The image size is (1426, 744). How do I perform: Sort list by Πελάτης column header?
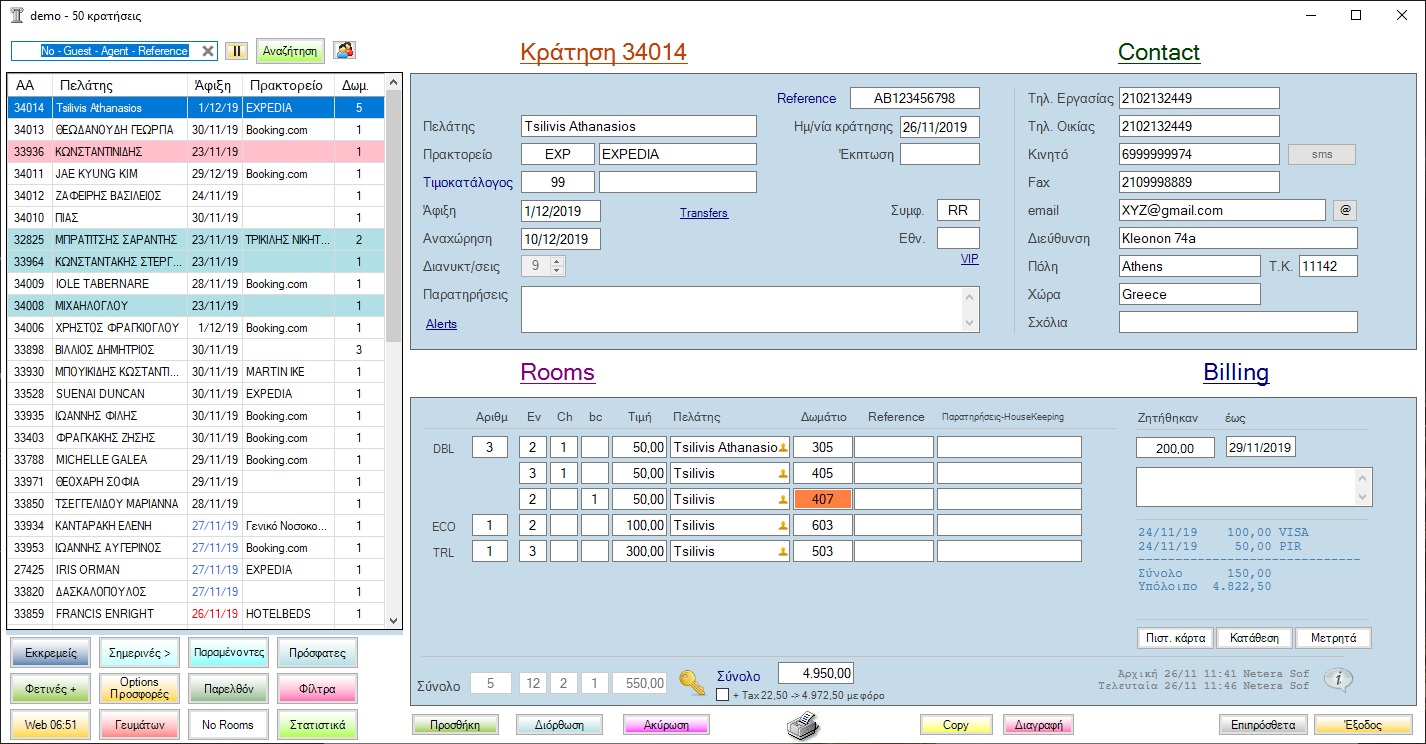coord(118,85)
